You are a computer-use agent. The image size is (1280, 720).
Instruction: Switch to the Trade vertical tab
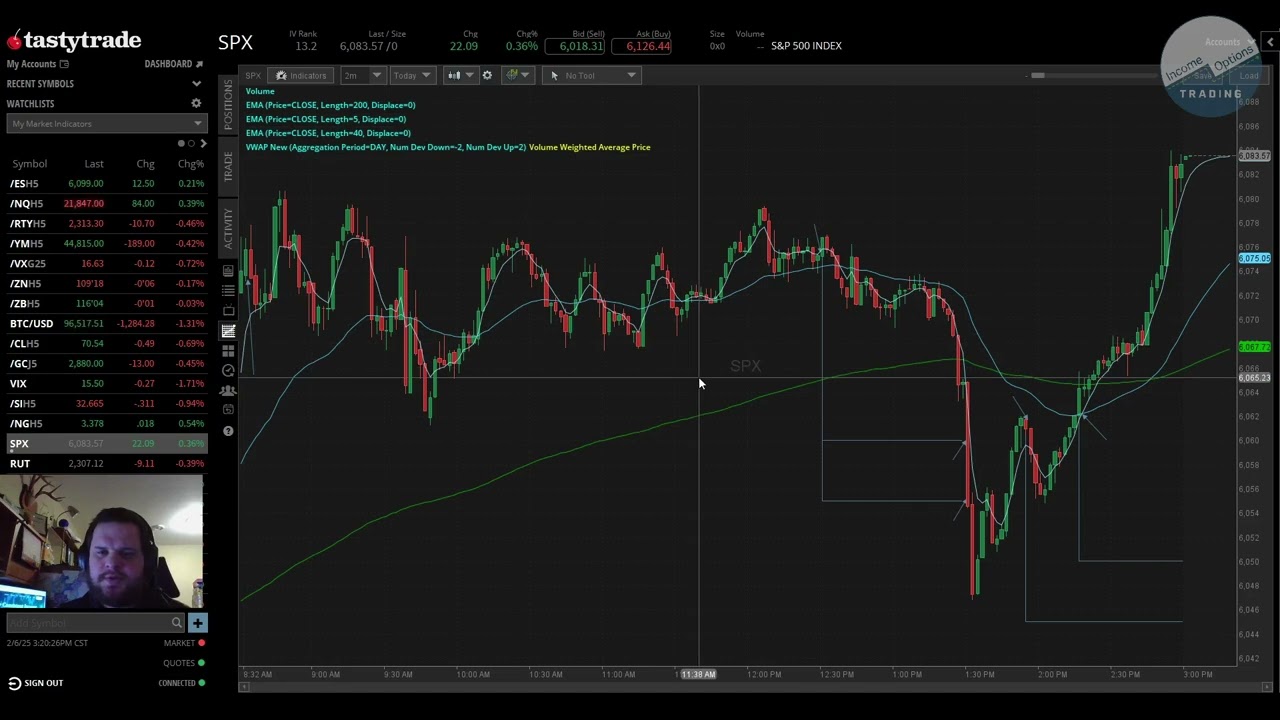(228, 166)
